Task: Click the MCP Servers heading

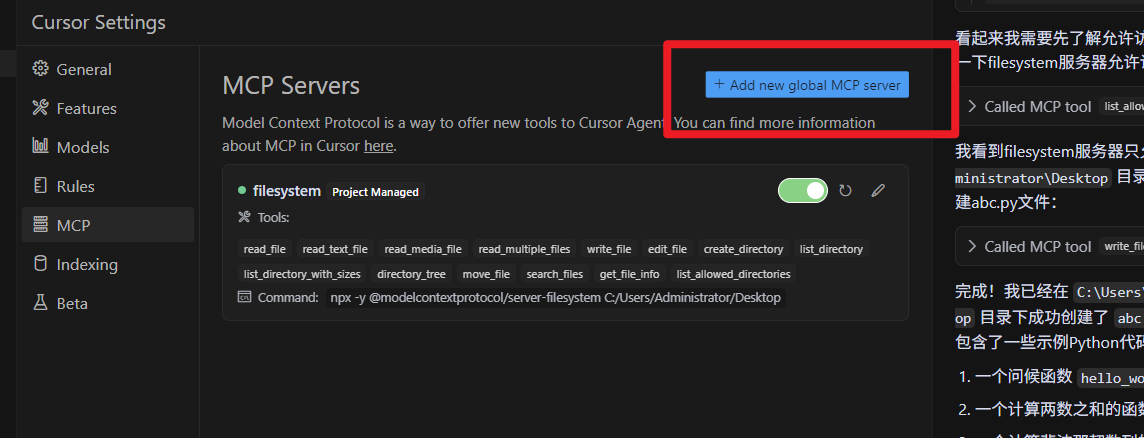Action: point(291,85)
